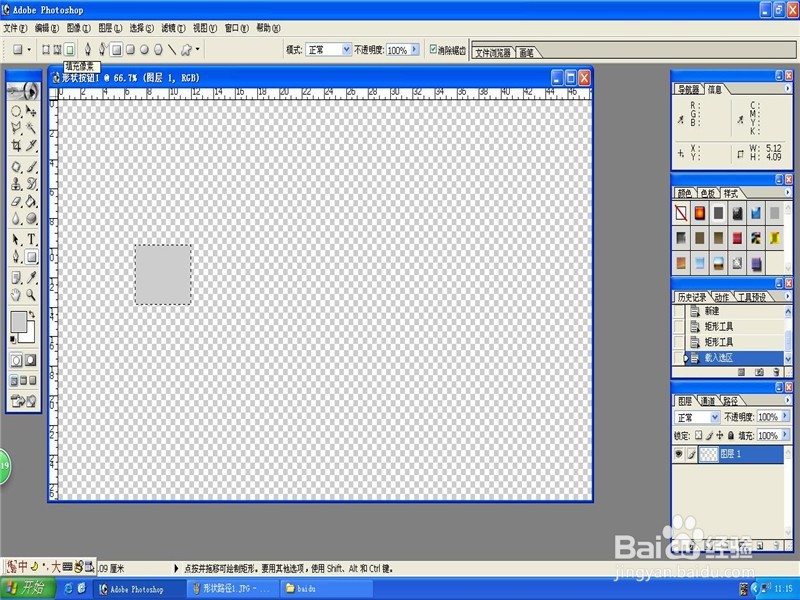Select the Hand tool
This screenshot has height=600, width=800.
point(16,295)
